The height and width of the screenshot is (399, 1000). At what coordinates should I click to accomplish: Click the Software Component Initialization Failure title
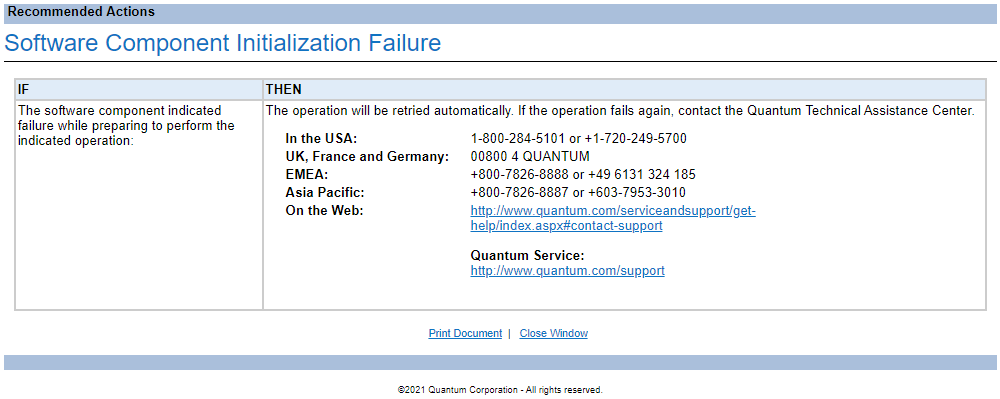(x=223, y=43)
